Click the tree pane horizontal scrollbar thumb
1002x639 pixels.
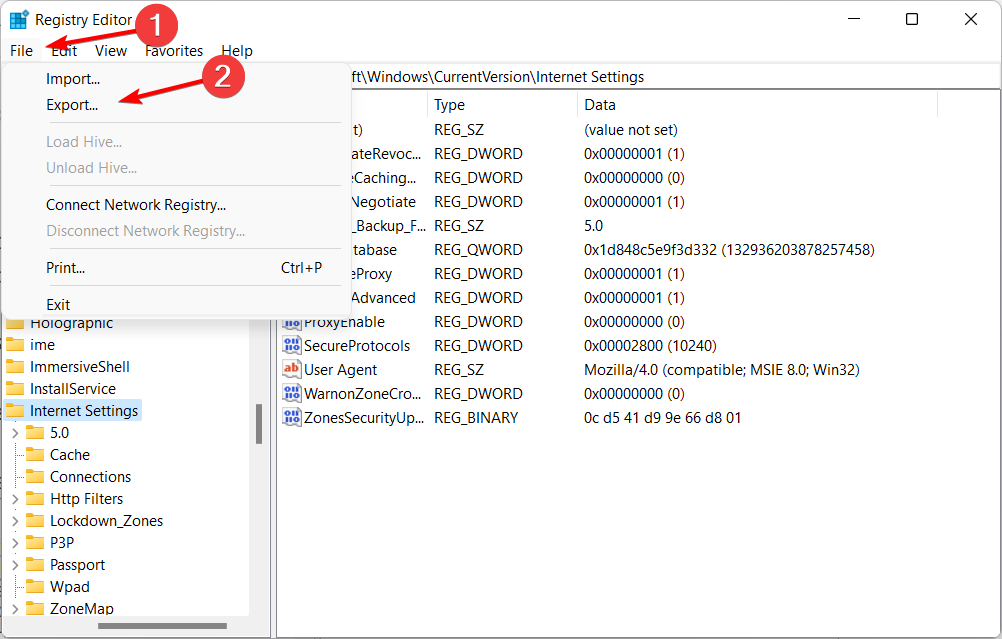(162, 626)
